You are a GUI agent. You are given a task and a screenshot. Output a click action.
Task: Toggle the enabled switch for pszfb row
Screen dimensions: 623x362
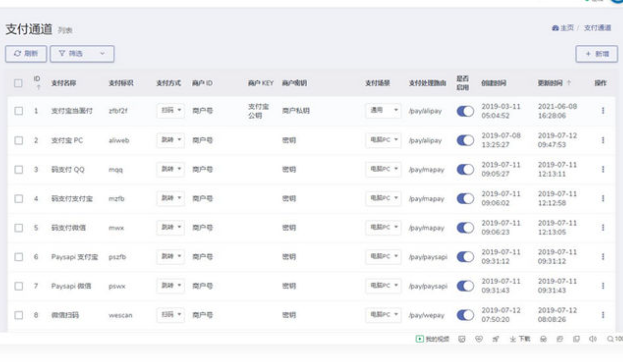465,257
